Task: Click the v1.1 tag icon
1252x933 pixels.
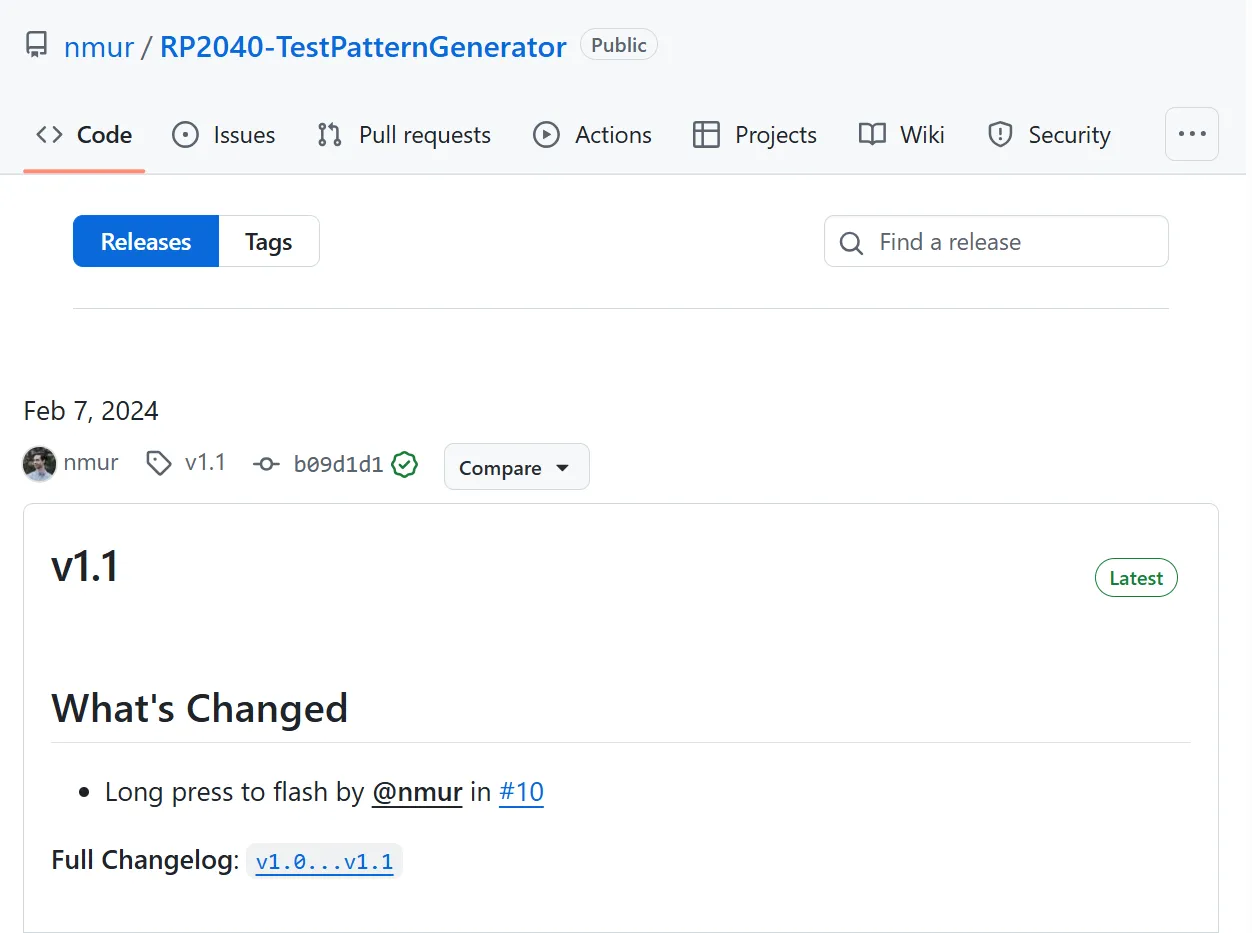Action: click(158, 463)
